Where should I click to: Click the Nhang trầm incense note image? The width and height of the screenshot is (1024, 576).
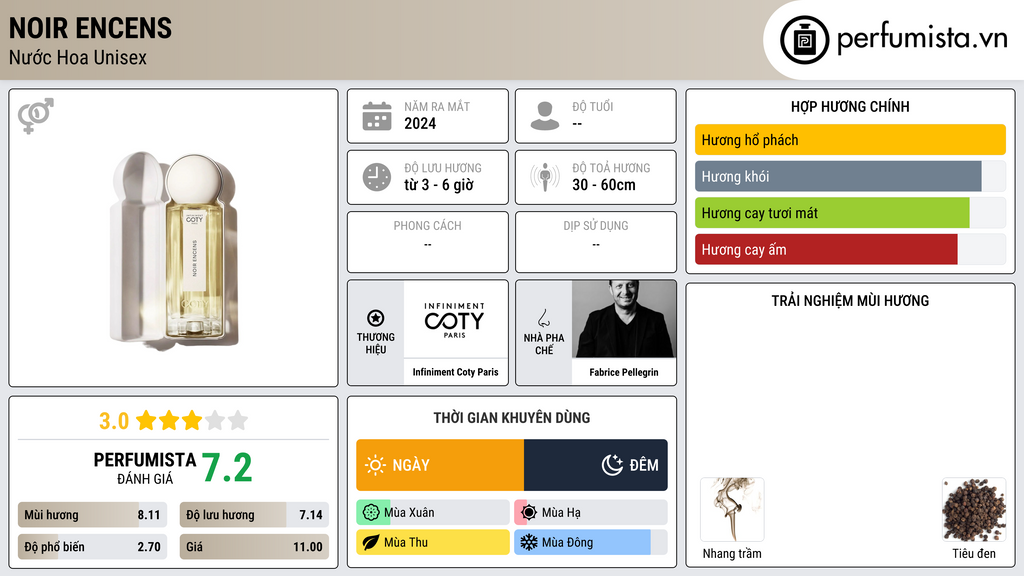(x=731, y=509)
